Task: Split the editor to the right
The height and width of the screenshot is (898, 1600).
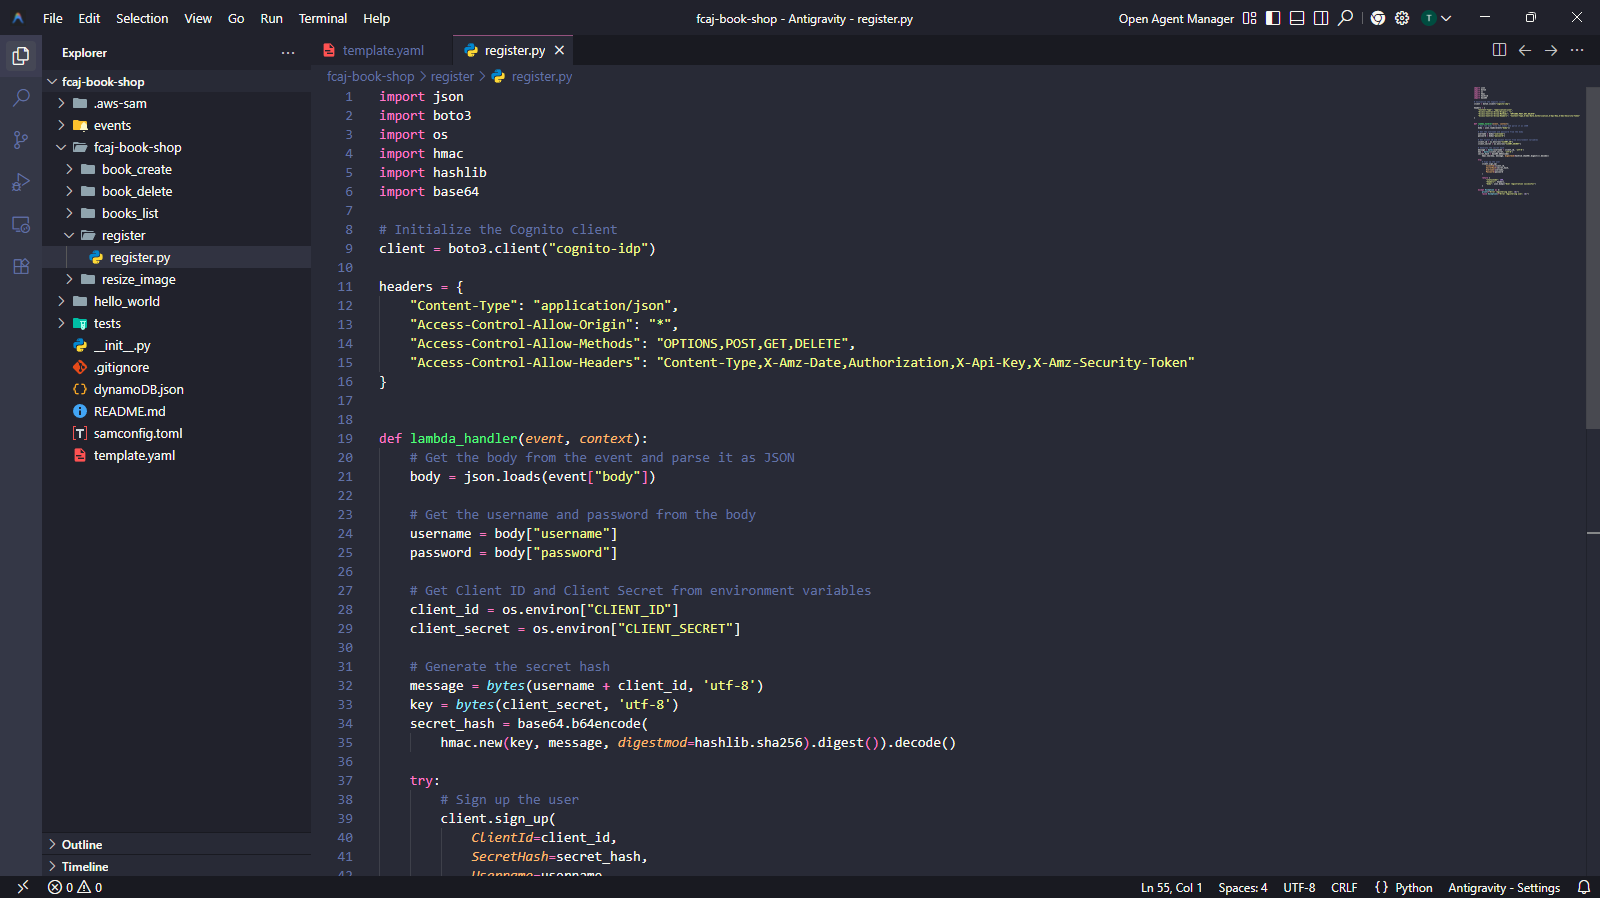Action: click(1499, 50)
